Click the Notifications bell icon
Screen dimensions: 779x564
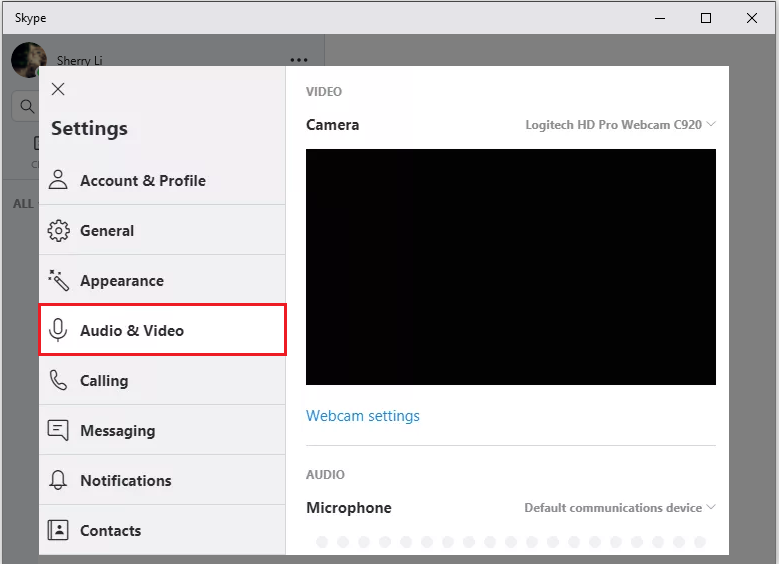(x=58, y=480)
